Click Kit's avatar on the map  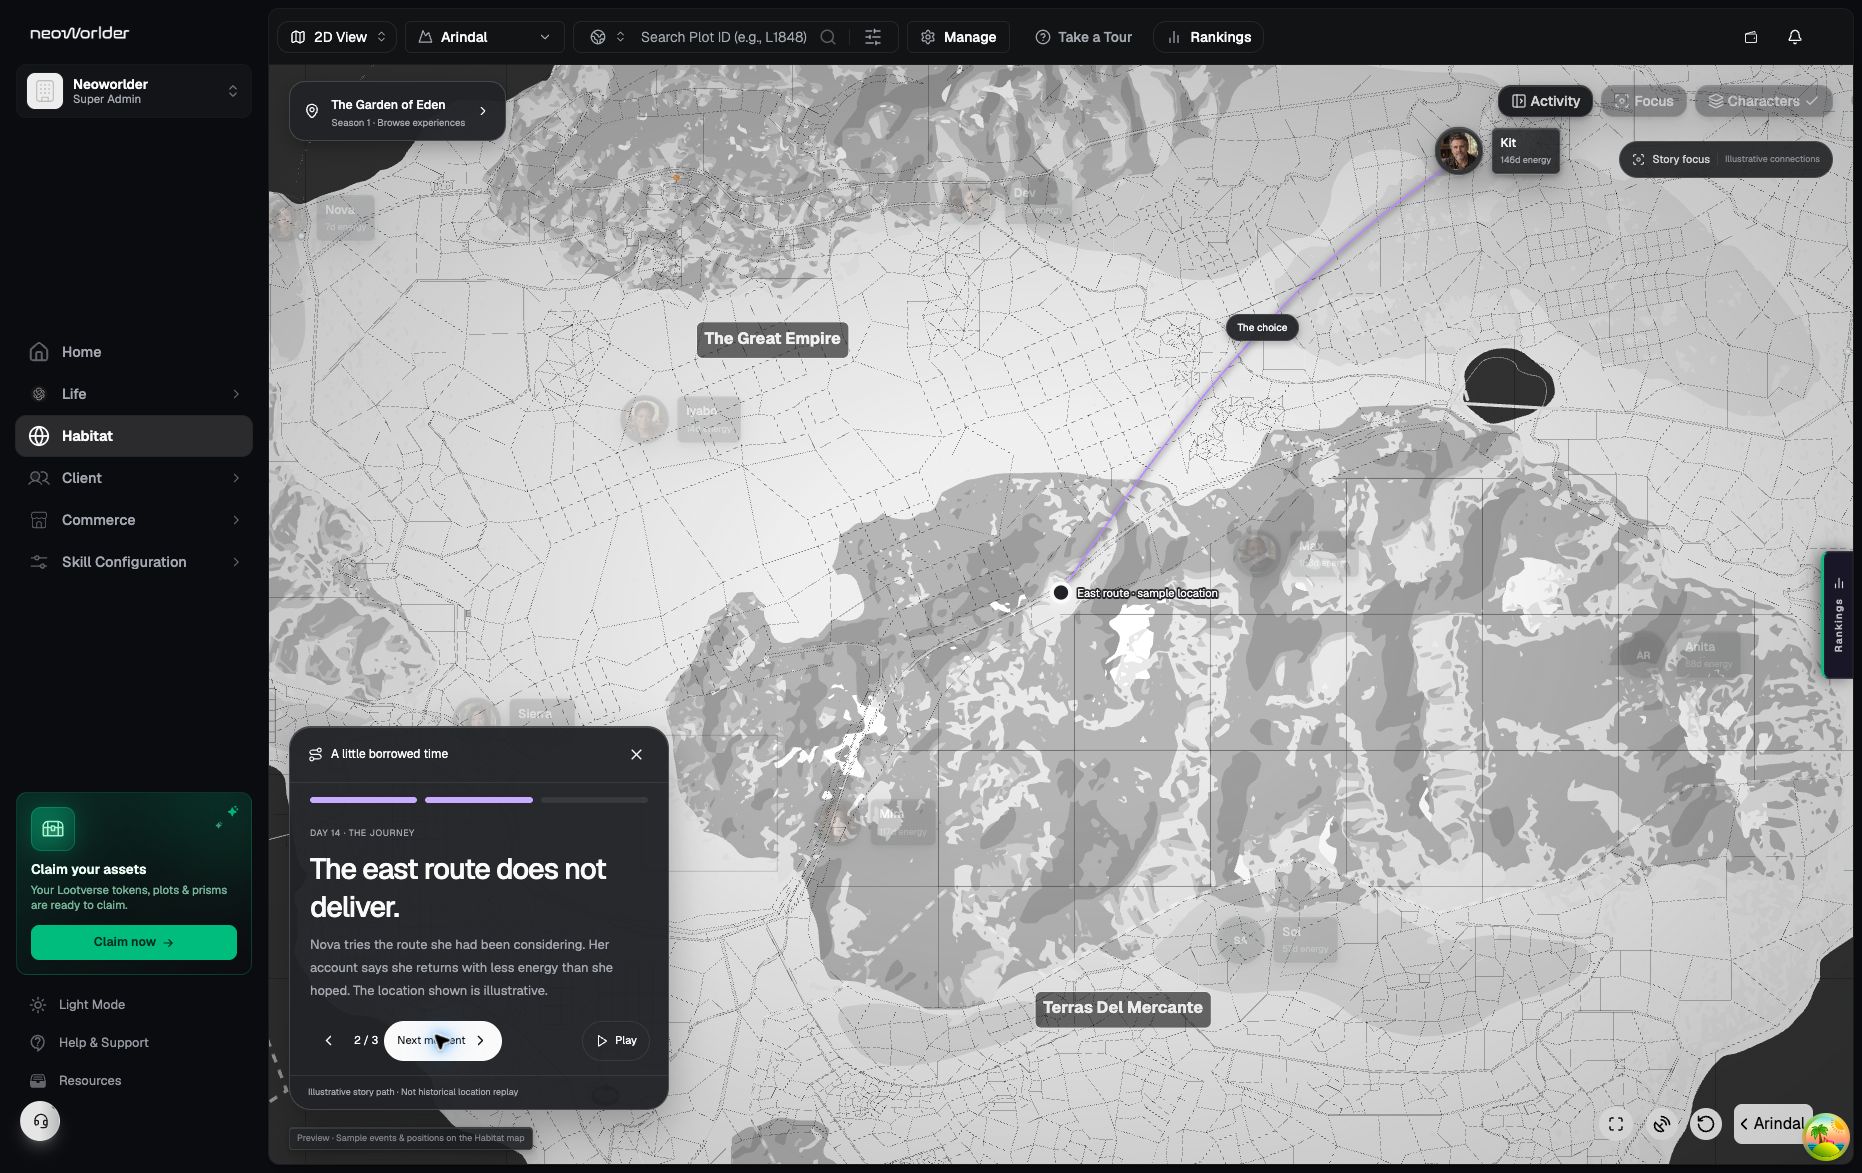(x=1459, y=151)
